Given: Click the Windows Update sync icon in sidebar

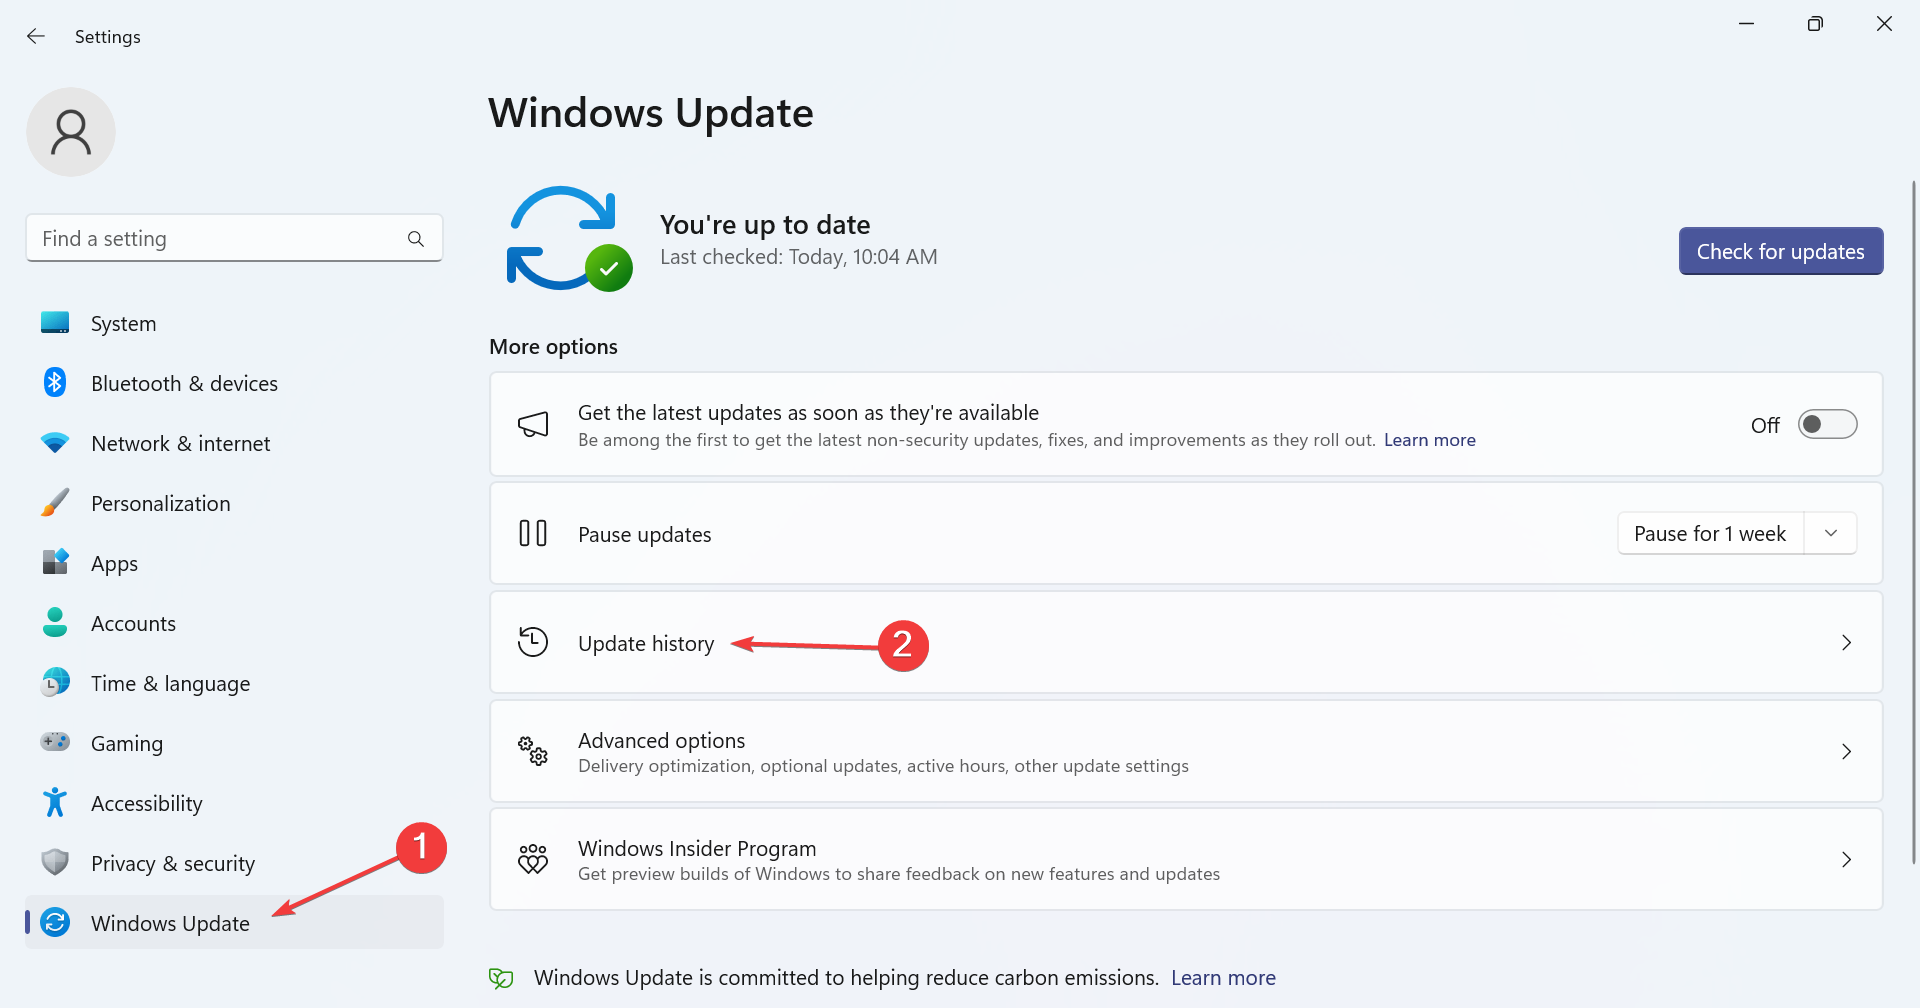Looking at the screenshot, I should (55, 922).
